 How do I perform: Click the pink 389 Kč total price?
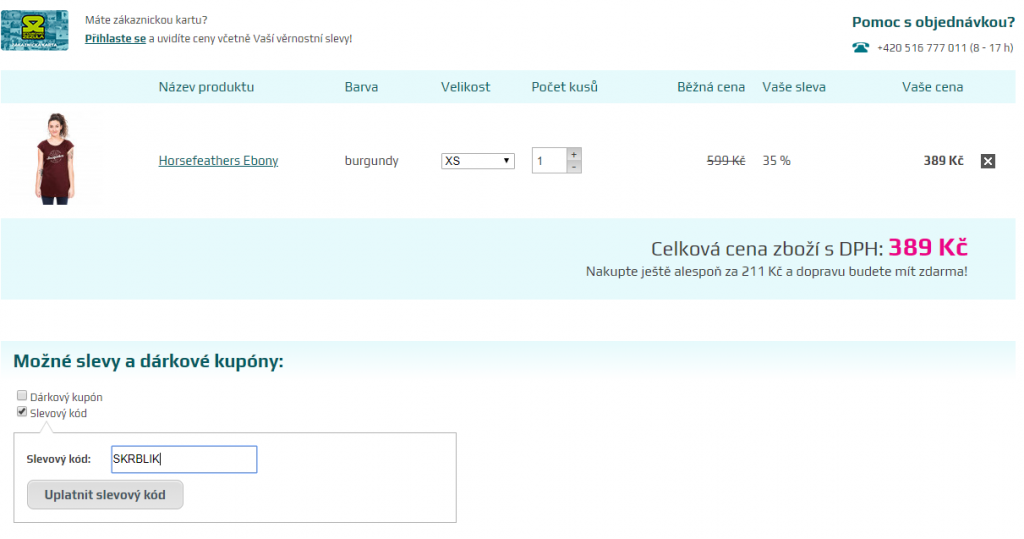point(928,248)
